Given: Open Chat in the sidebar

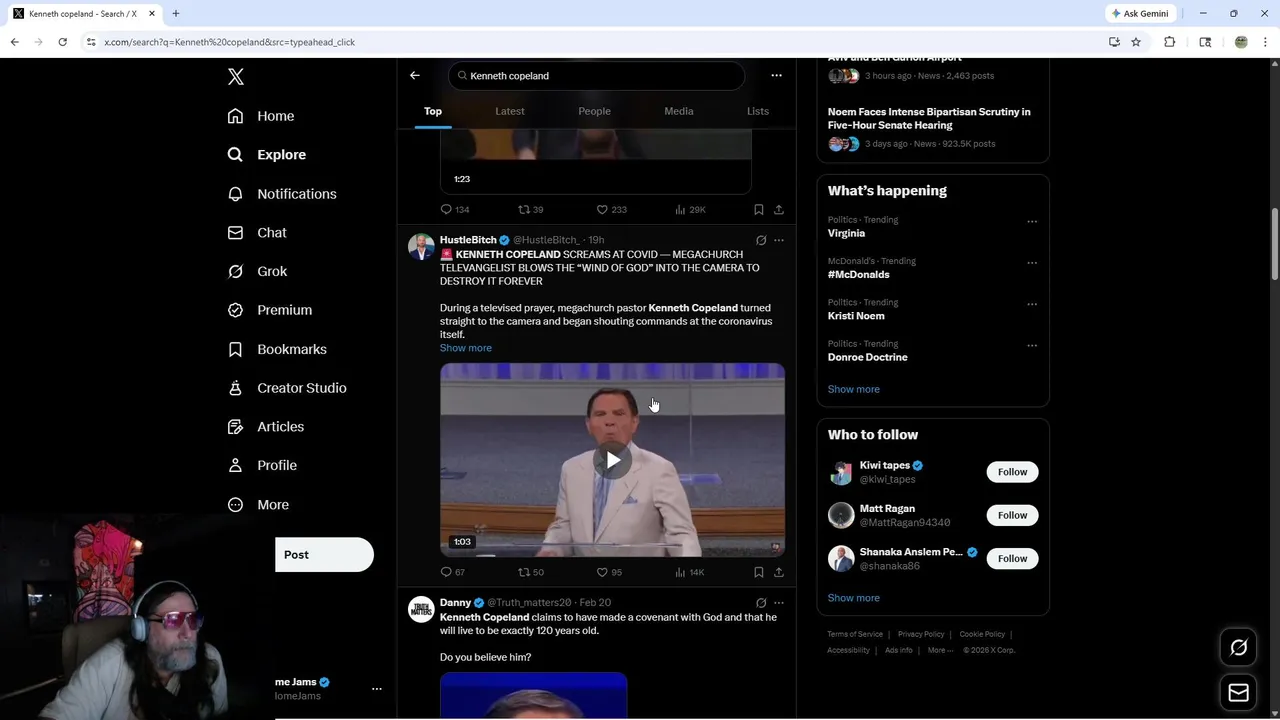Looking at the screenshot, I should (x=257, y=233).
